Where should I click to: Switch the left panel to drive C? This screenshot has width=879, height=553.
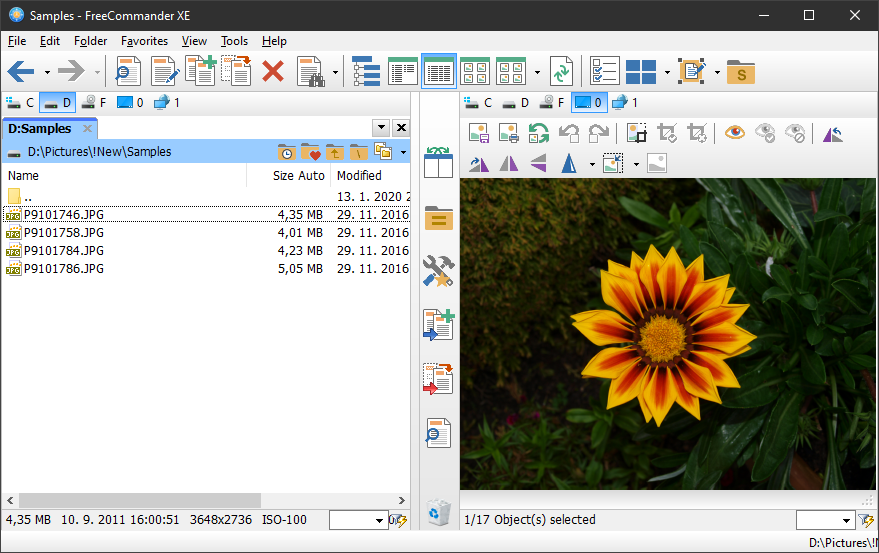coord(19,102)
